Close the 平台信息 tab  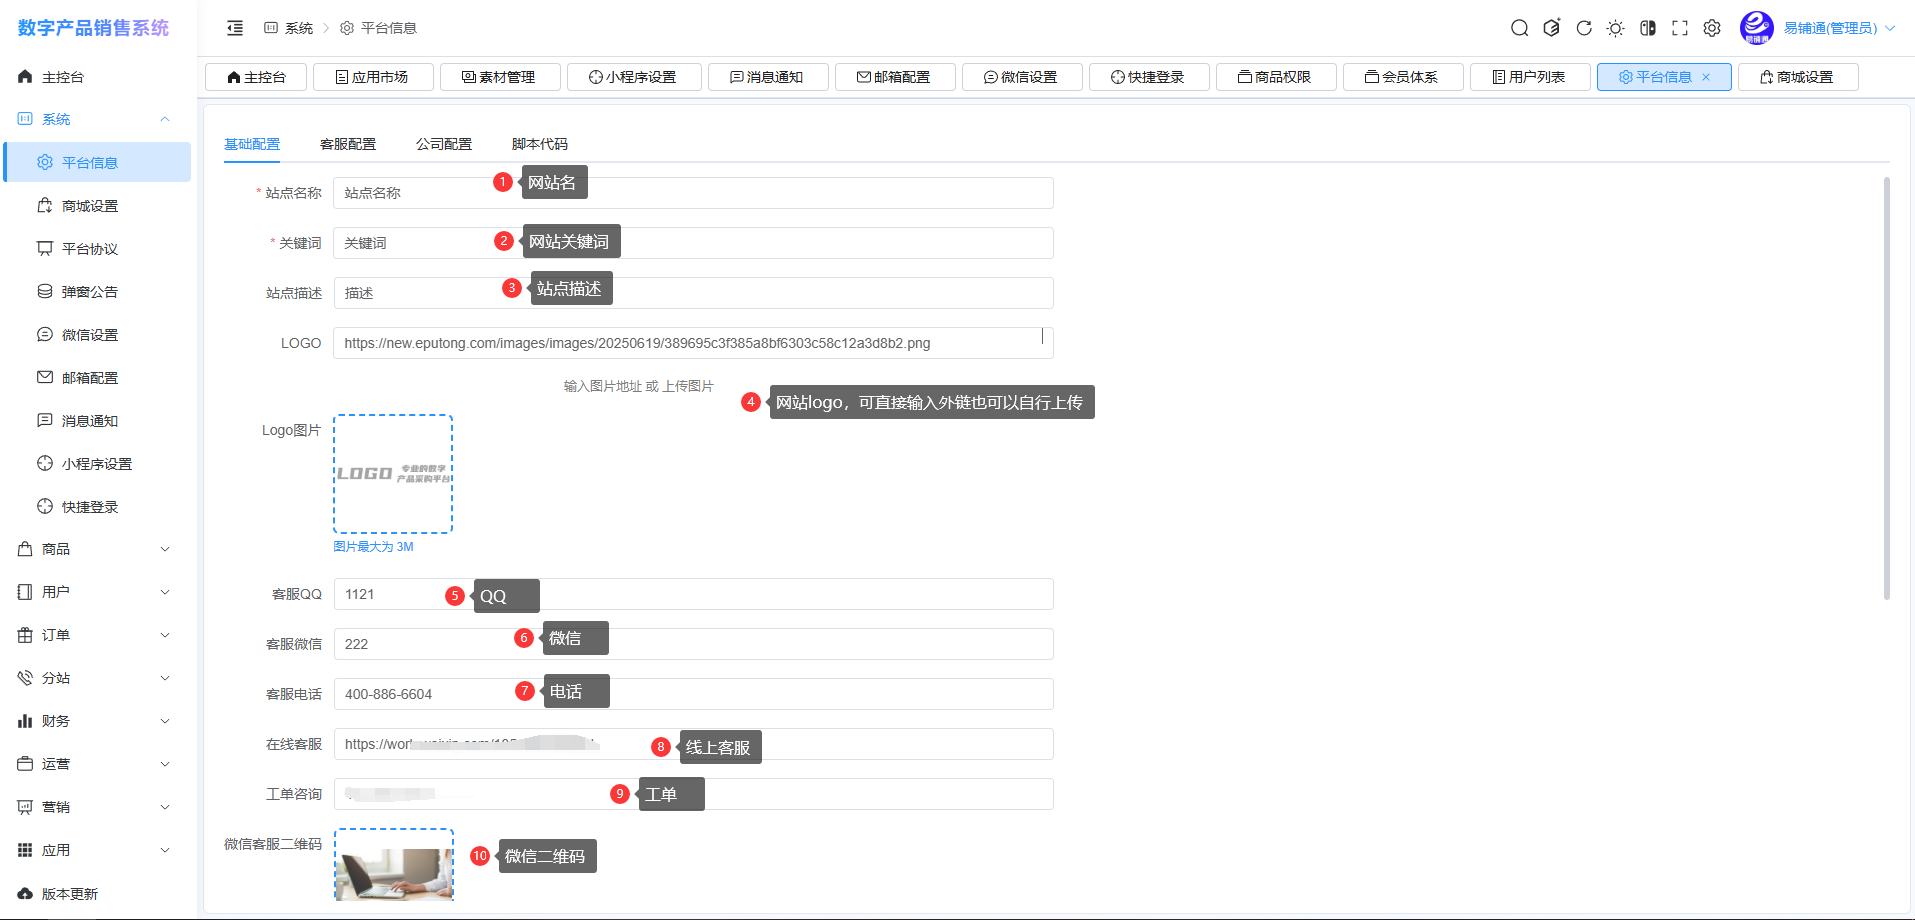click(x=1706, y=77)
